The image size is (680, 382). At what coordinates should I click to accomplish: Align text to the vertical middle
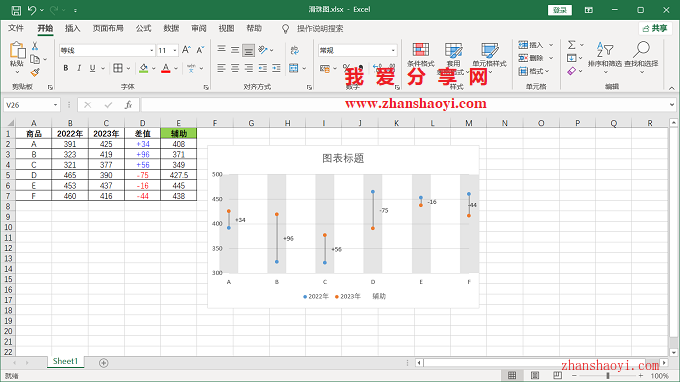click(235, 50)
